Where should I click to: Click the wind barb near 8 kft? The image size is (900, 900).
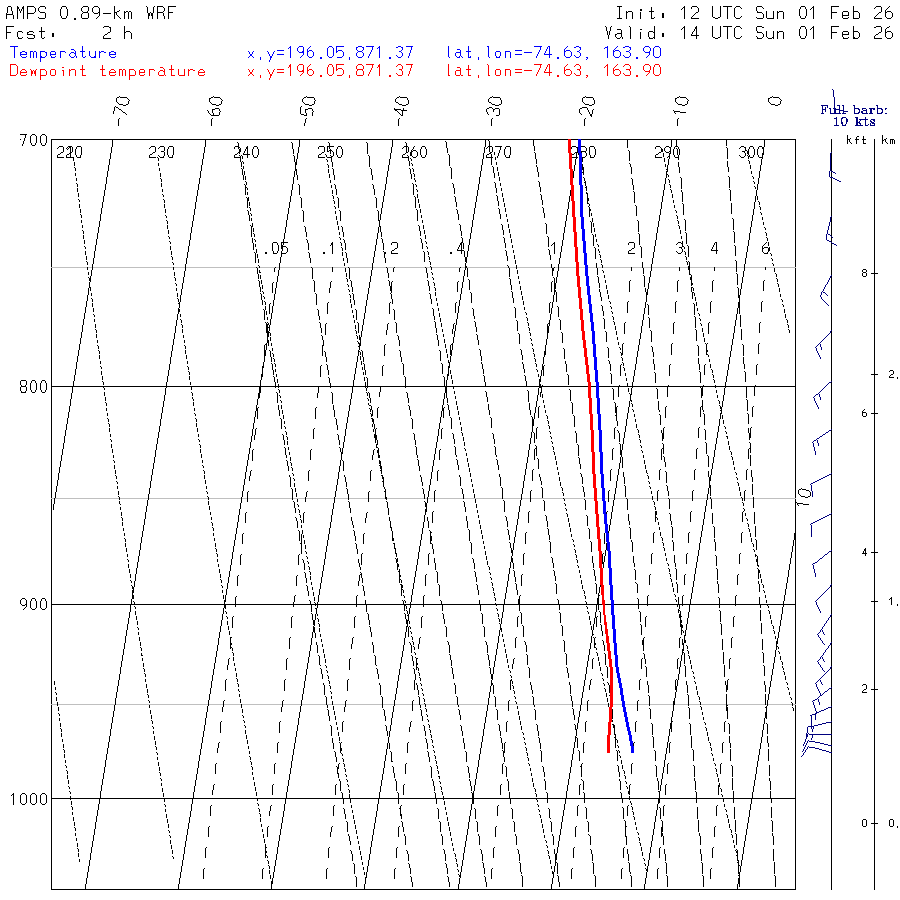coord(825,290)
